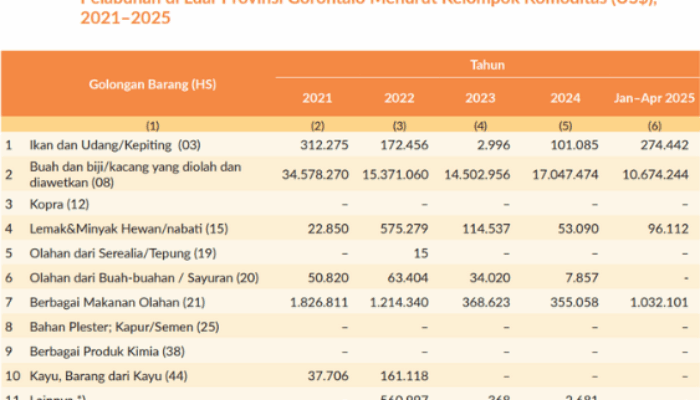Viewport: 700px width, 400px height.
Task: Click value 575.279 in Lemak&Minyak row
Action: 404,229
